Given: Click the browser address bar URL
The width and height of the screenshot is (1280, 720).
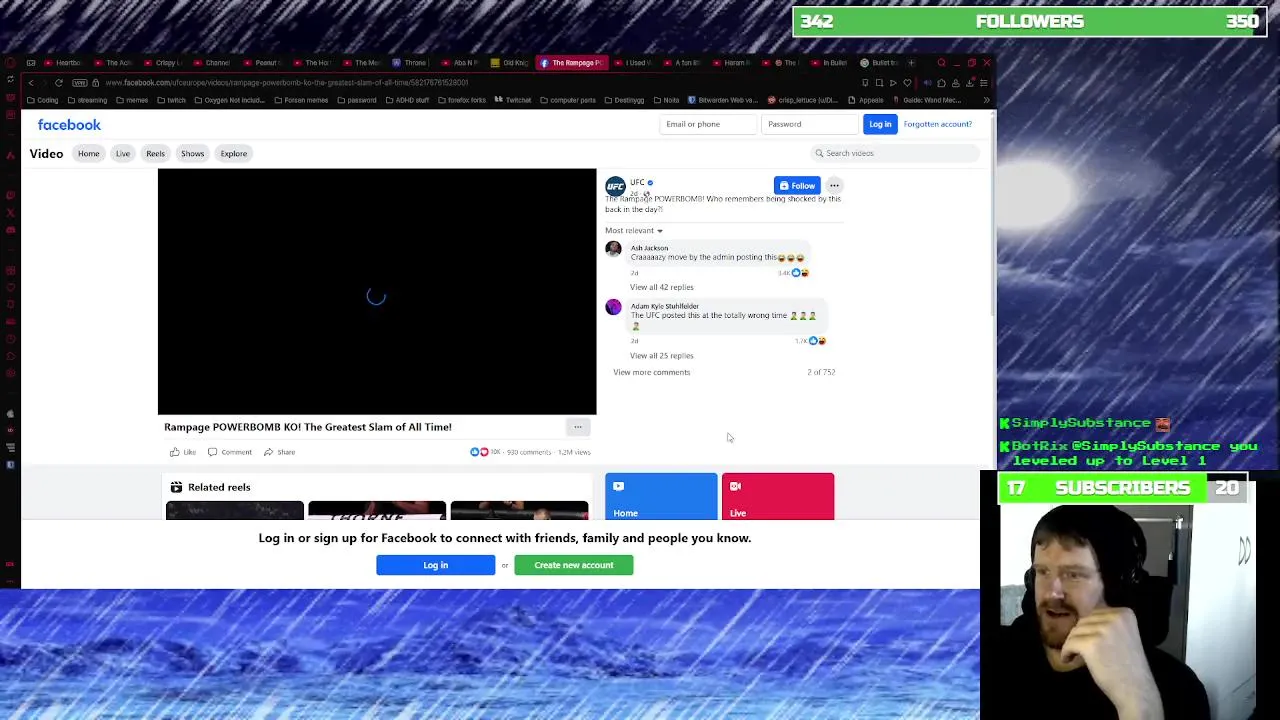Looking at the screenshot, I should point(286,83).
